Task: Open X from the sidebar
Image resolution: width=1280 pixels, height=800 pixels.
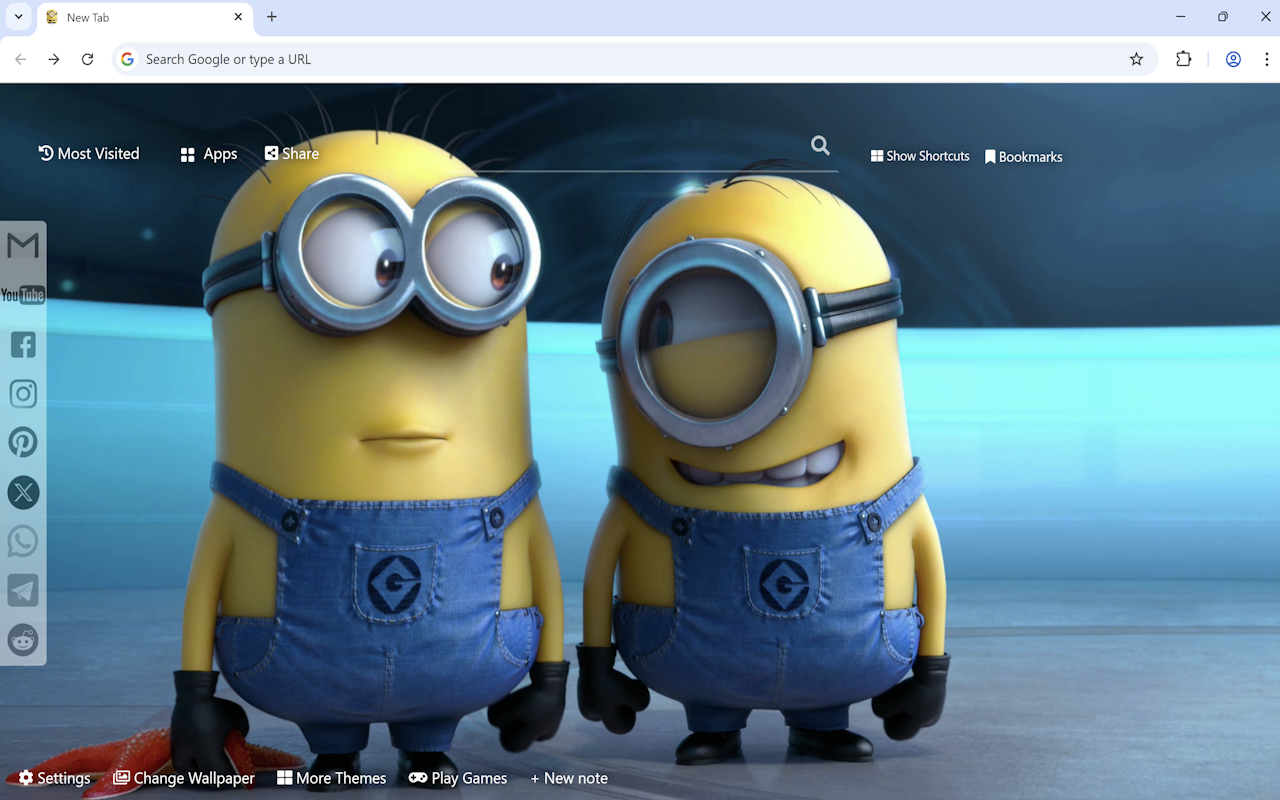Action: pyautogui.click(x=22, y=492)
